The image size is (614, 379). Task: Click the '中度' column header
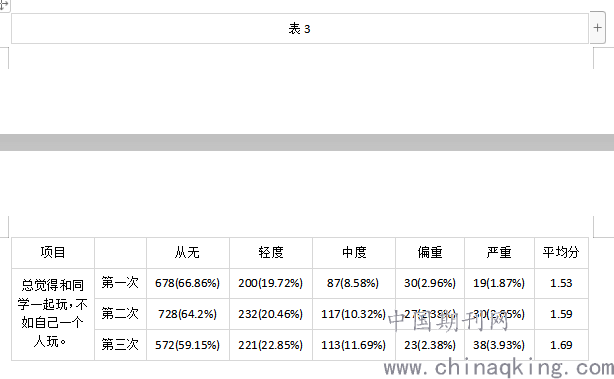click(x=354, y=253)
